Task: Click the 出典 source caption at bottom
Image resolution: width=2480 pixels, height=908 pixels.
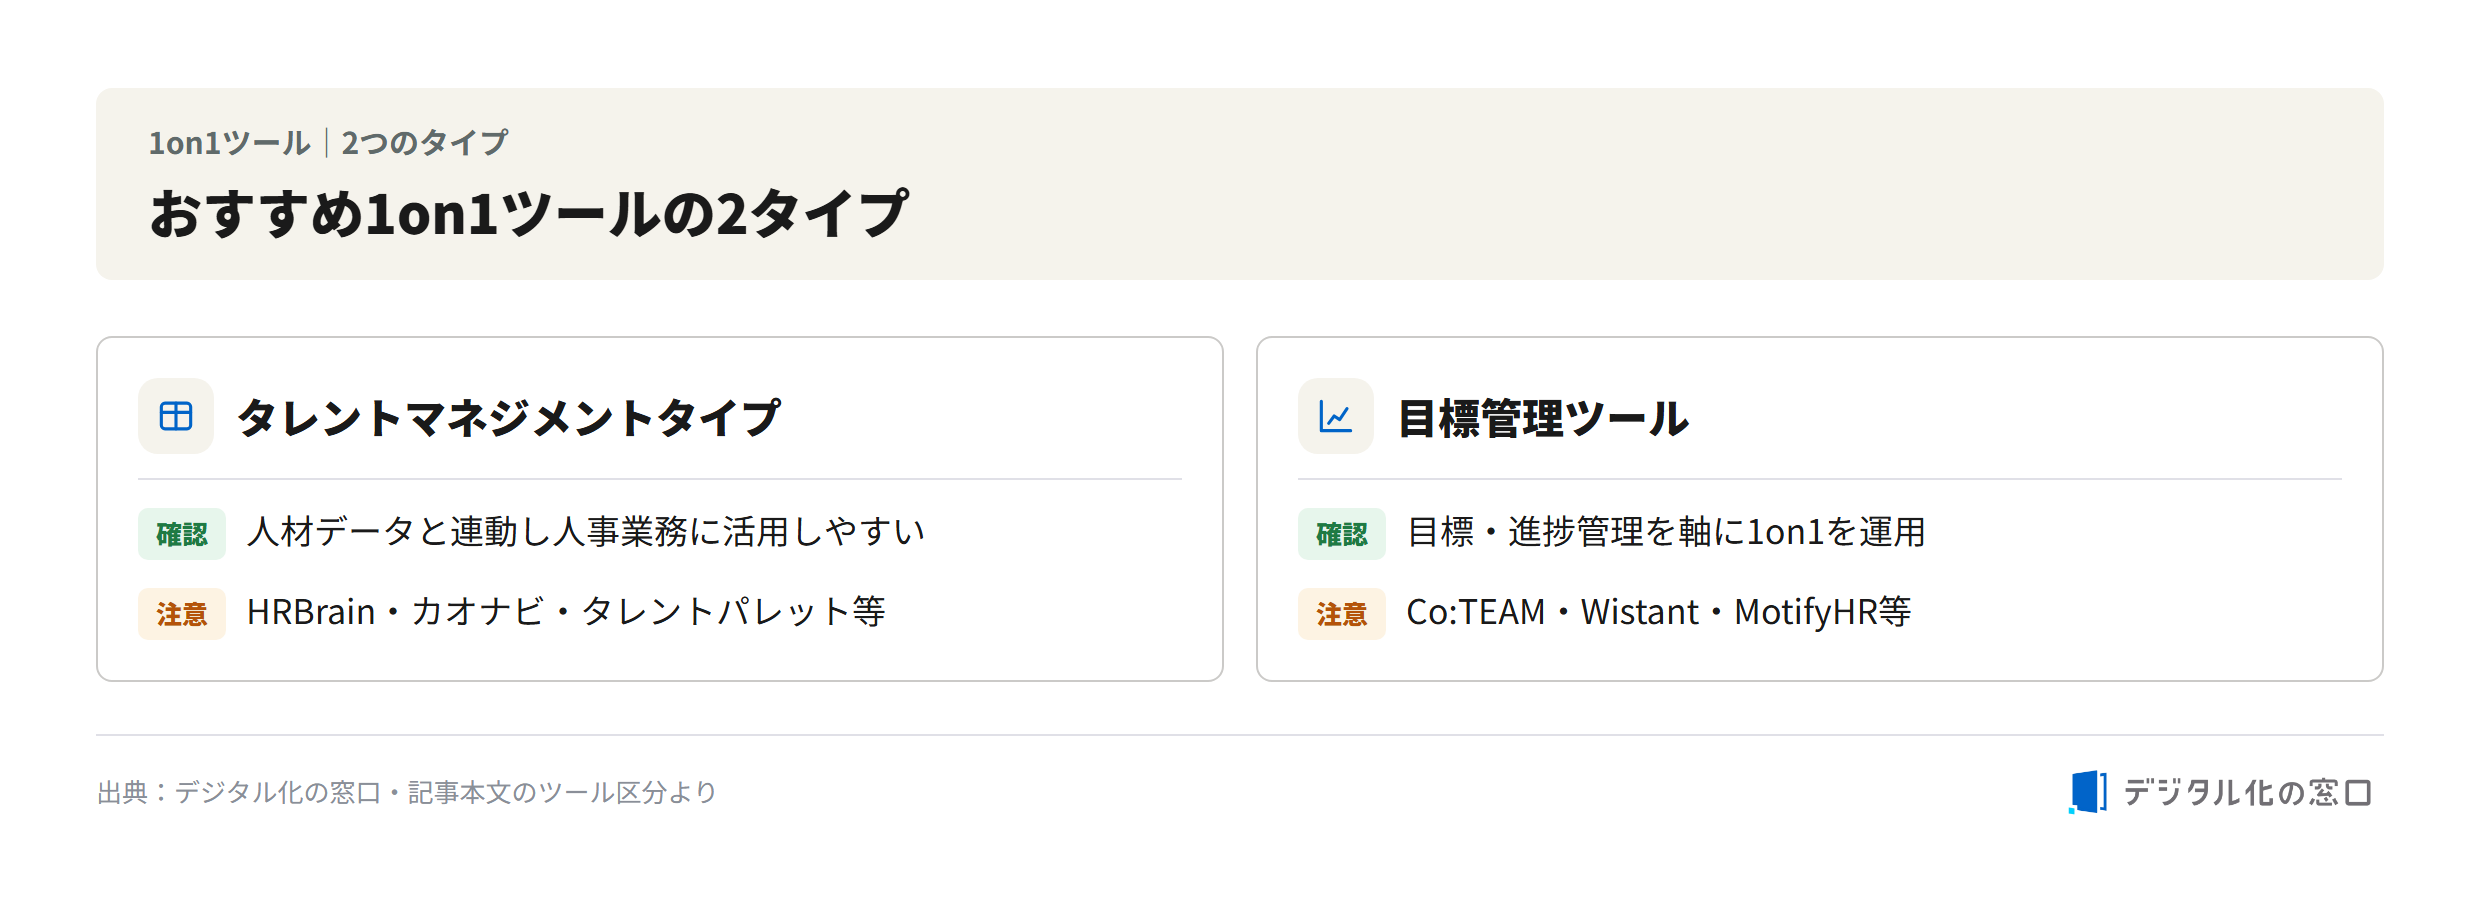Action: (407, 793)
